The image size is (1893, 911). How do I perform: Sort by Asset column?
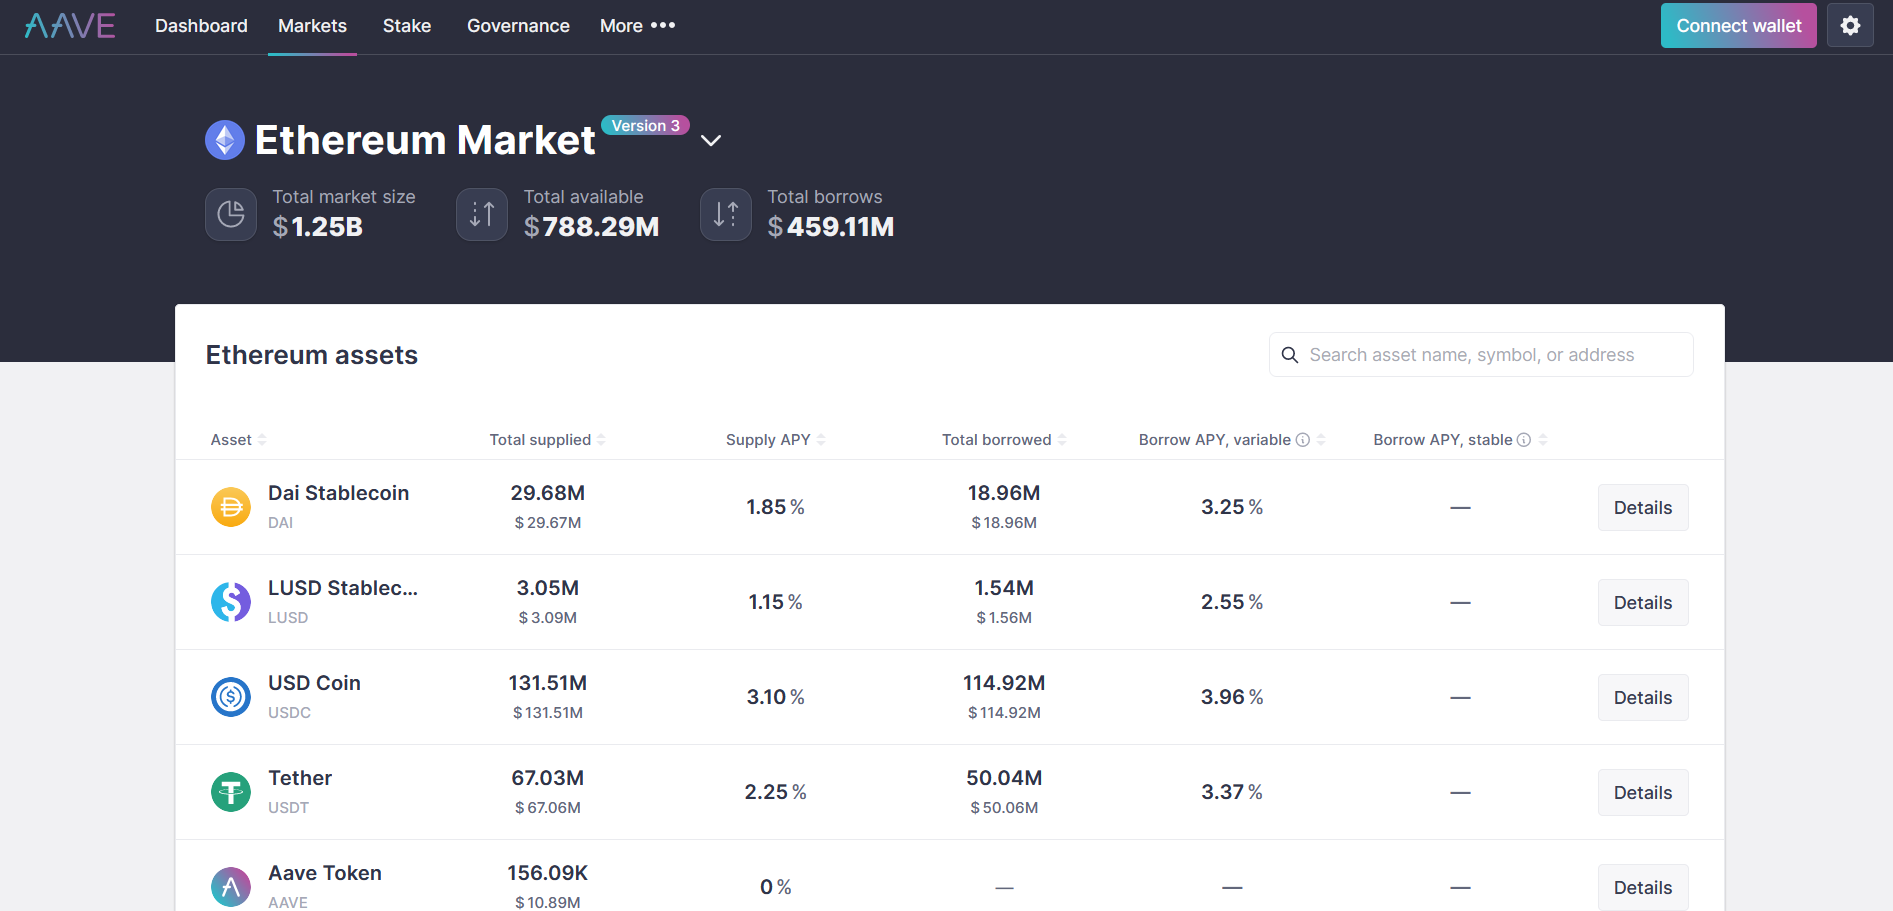click(238, 440)
